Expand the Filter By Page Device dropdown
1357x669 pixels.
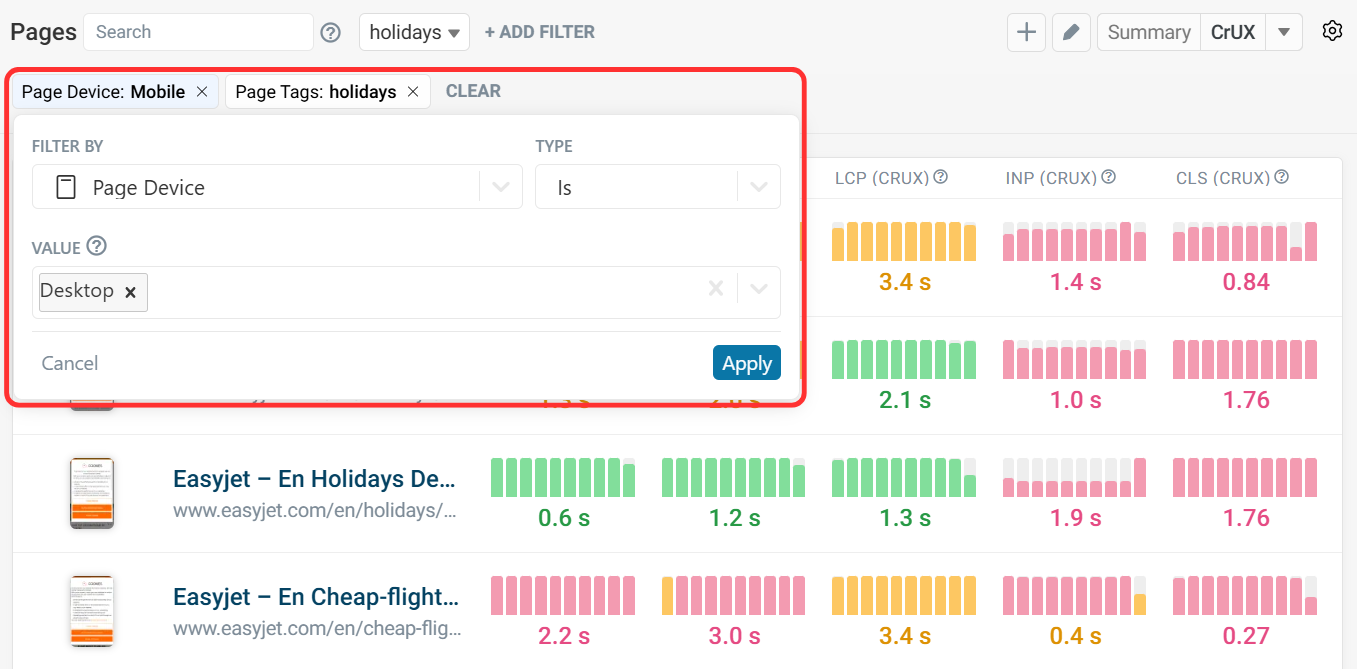coord(500,187)
